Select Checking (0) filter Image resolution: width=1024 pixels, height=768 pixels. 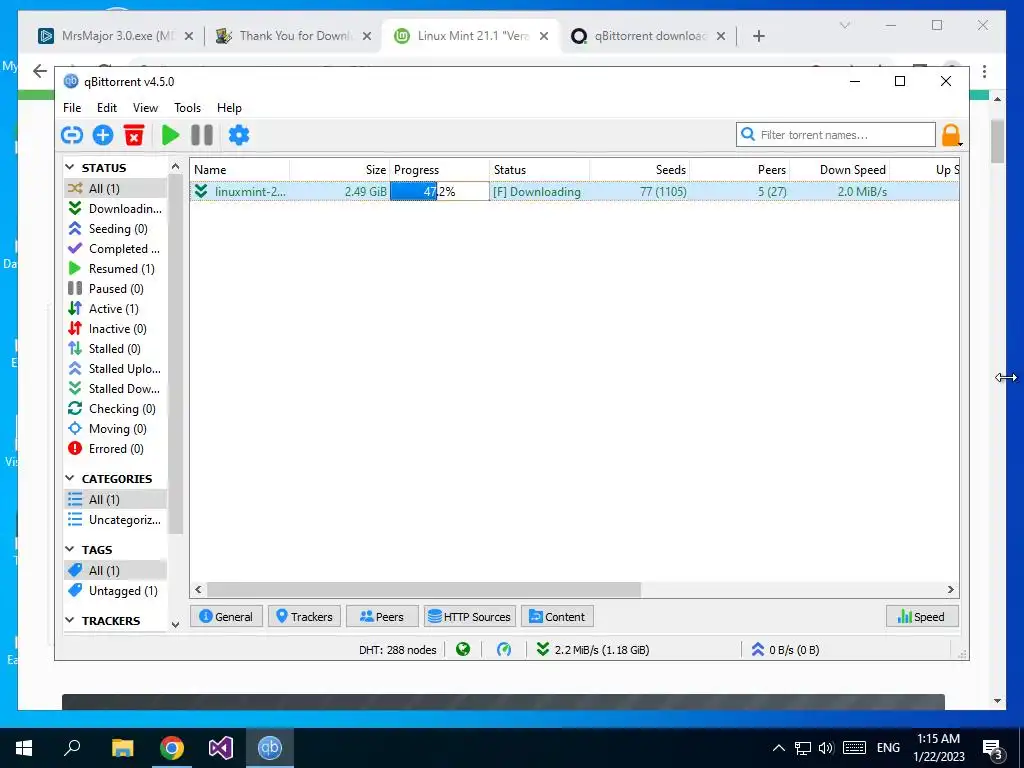coord(116,409)
